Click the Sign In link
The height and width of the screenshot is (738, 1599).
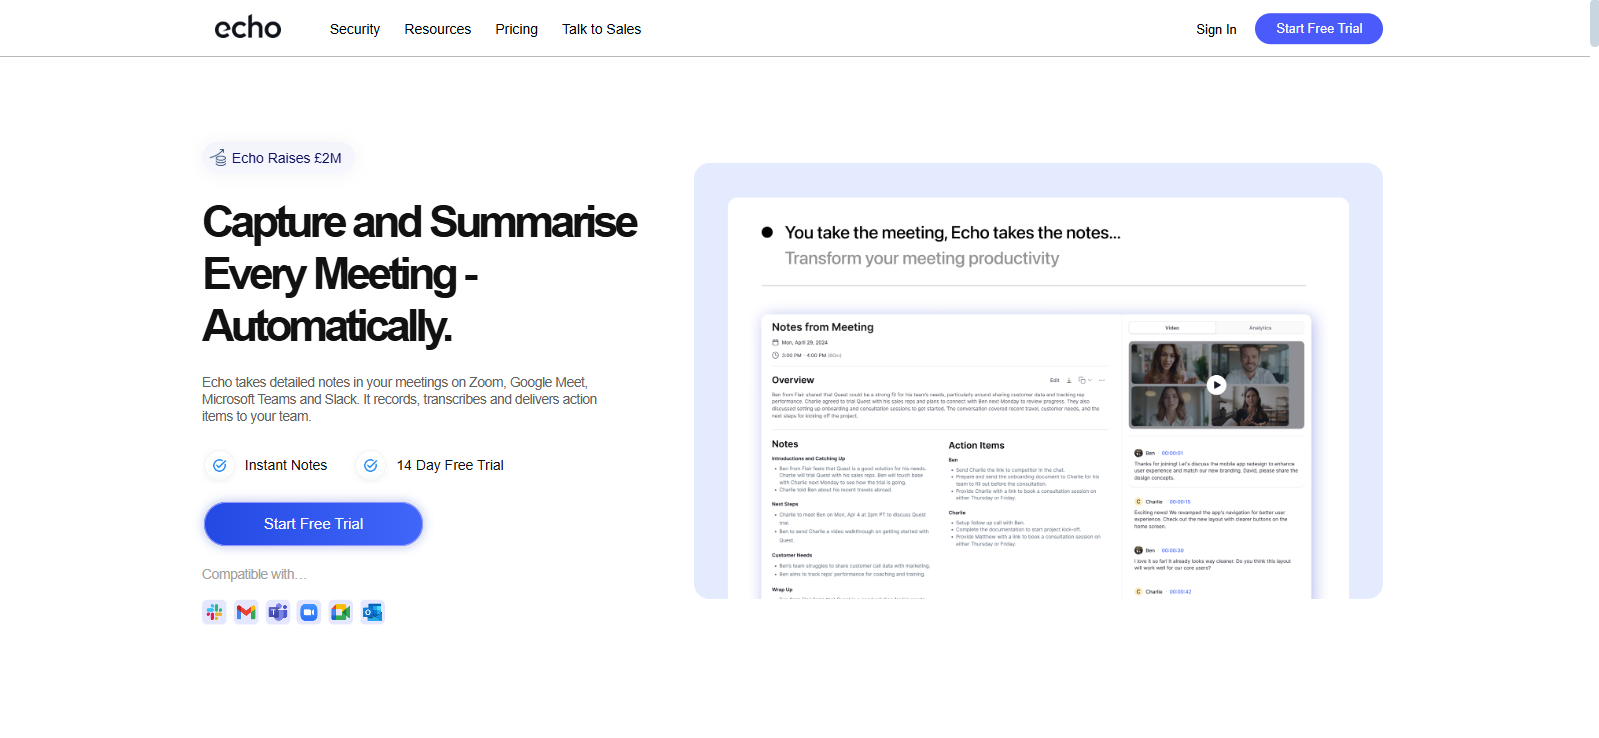1216,29
